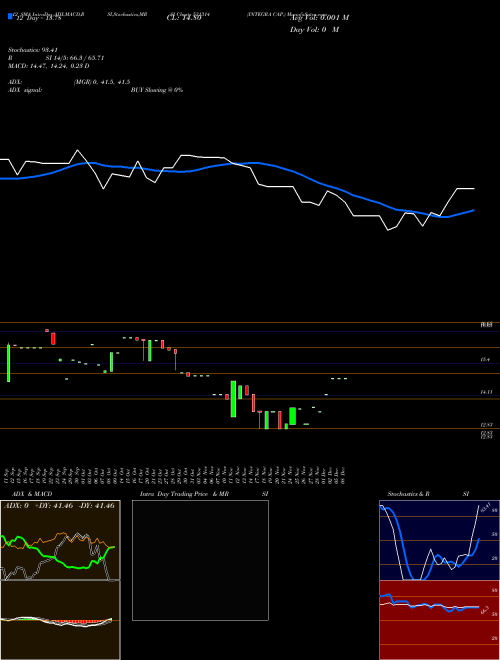Click the 'ADX signal:' label
Image resolution: width=500 pixels, height=660 pixels.
click(25, 90)
